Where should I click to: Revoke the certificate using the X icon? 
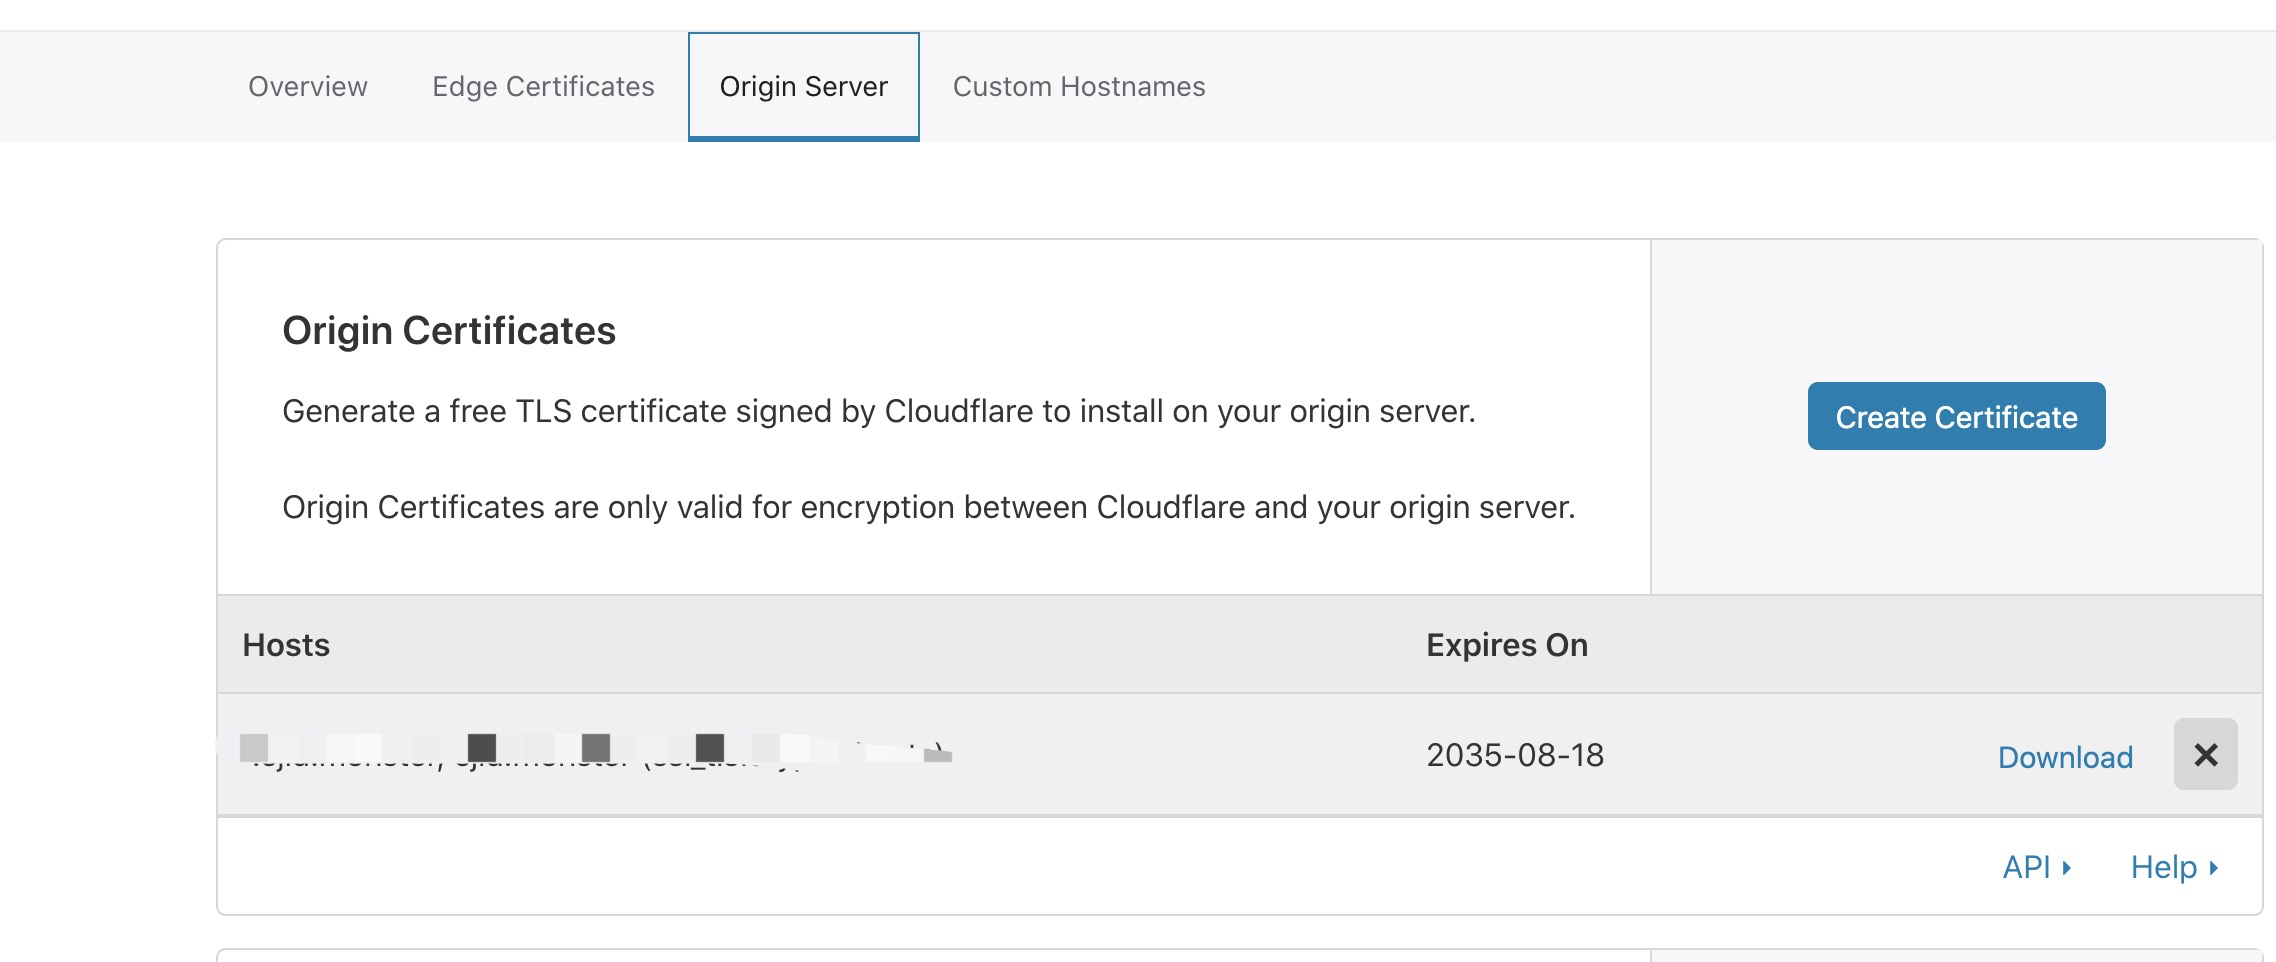click(x=2205, y=754)
